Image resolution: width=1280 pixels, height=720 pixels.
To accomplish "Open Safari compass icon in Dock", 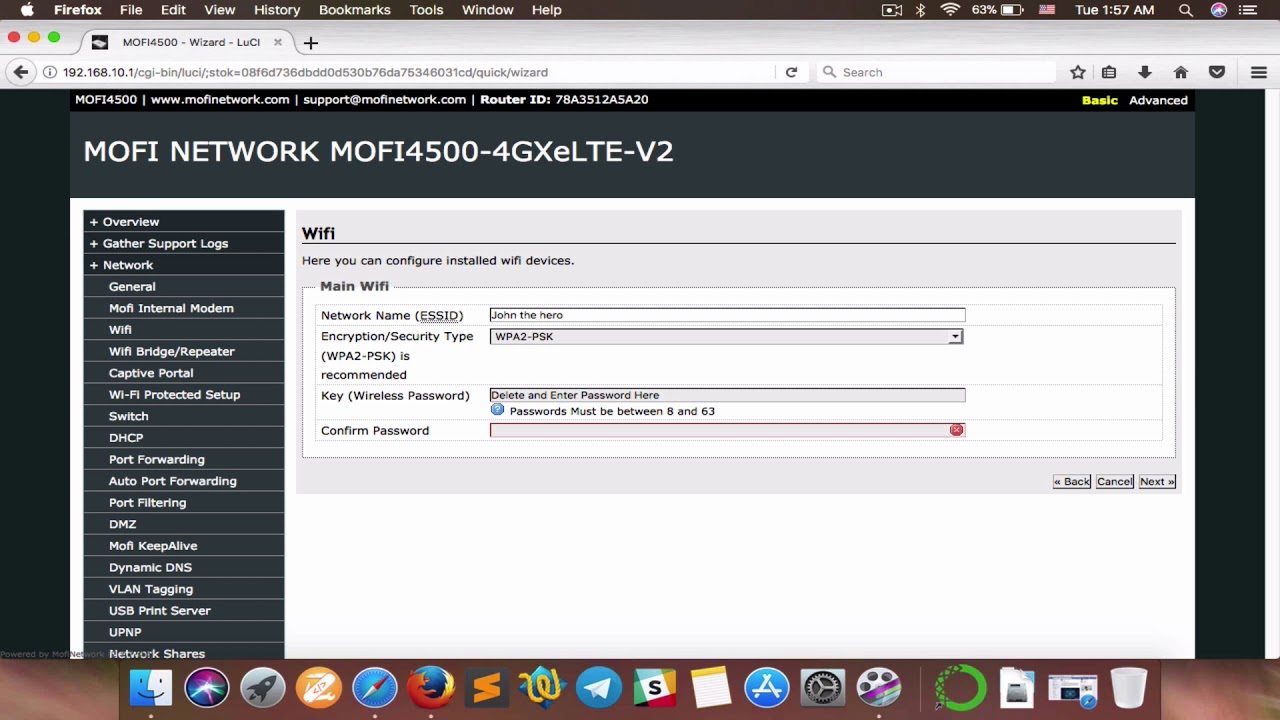I will coord(375,688).
